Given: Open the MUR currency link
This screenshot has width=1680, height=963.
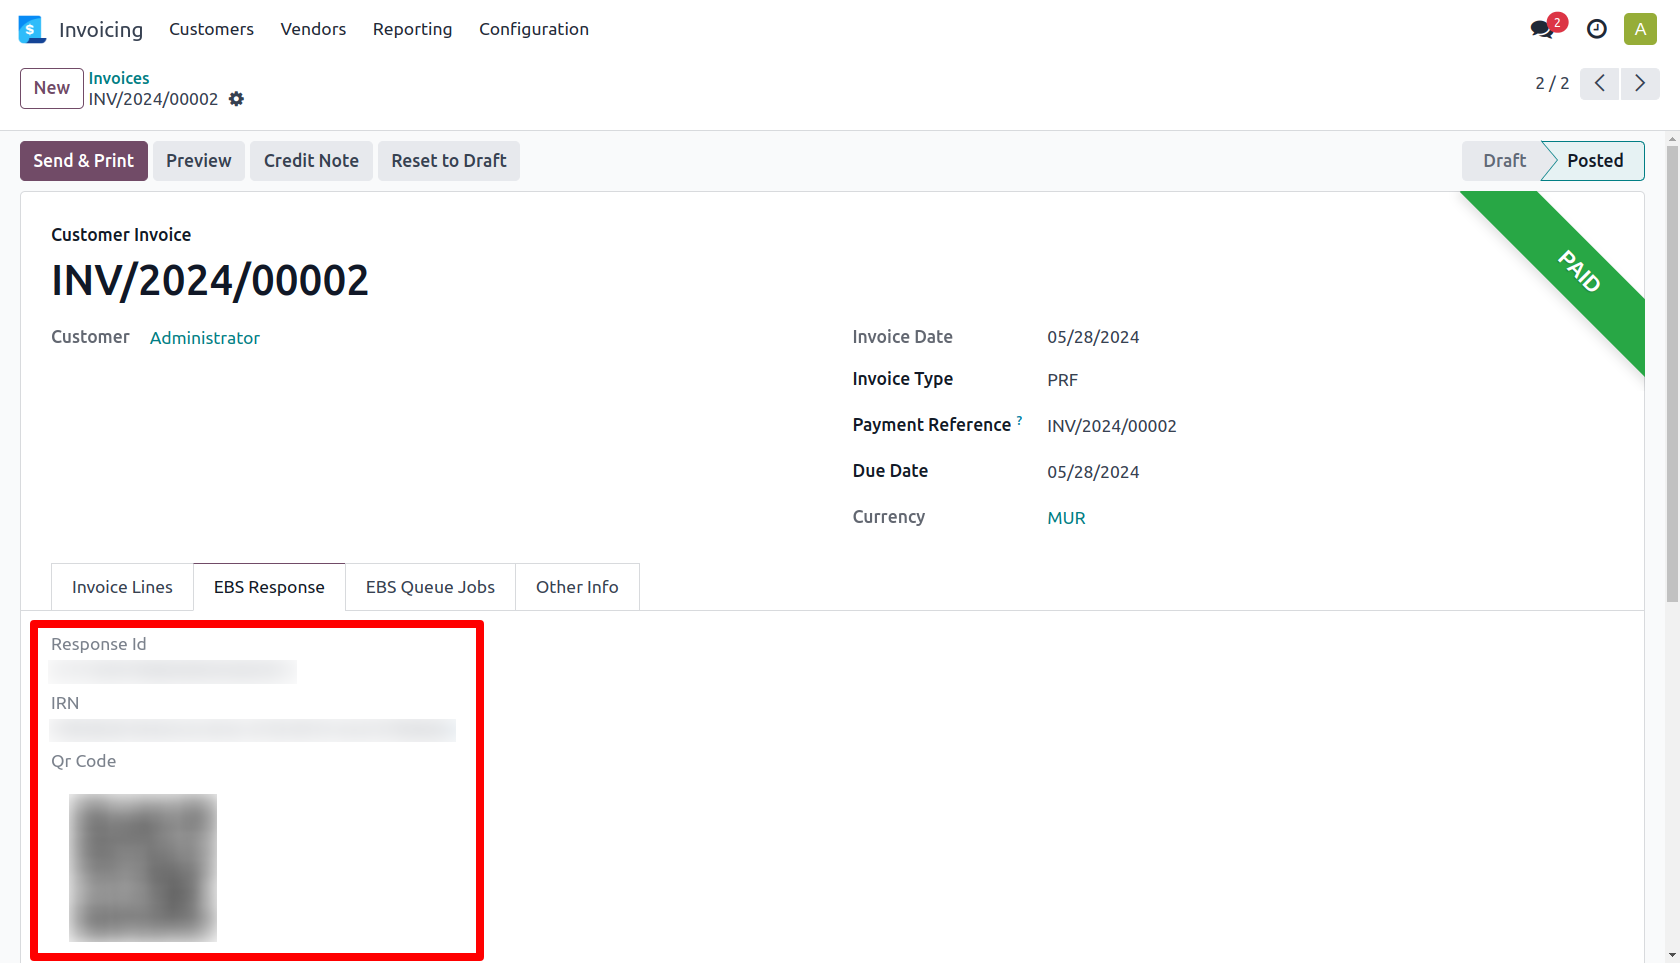Looking at the screenshot, I should 1066,518.
